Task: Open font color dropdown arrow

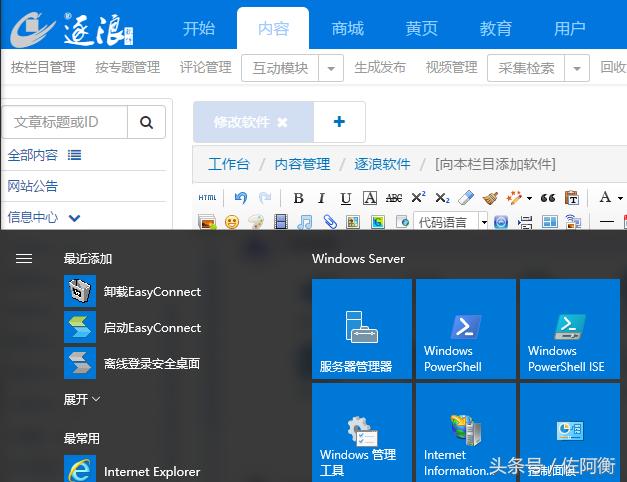Action: 620,198
